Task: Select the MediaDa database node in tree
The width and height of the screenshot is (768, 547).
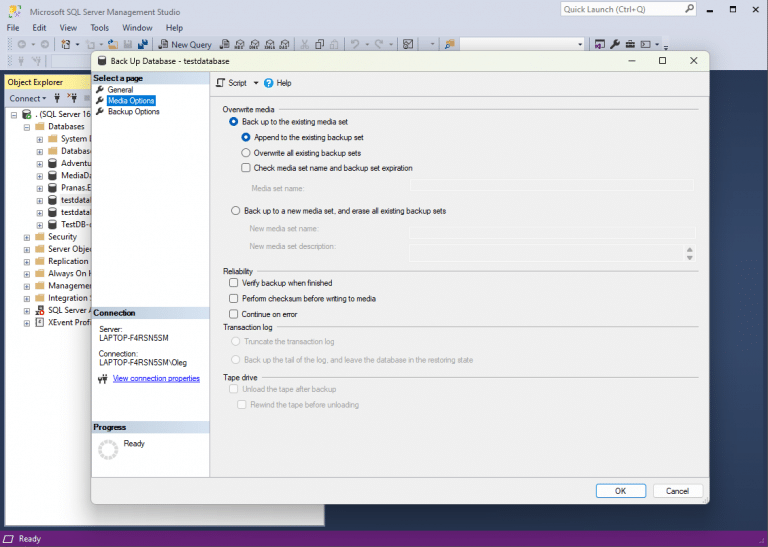Action: 77,176
